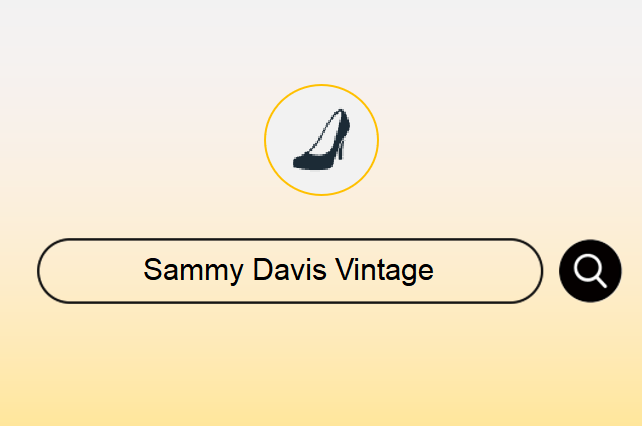Click empty right area inside search bar
642x426 pixels.
(485, 271)
